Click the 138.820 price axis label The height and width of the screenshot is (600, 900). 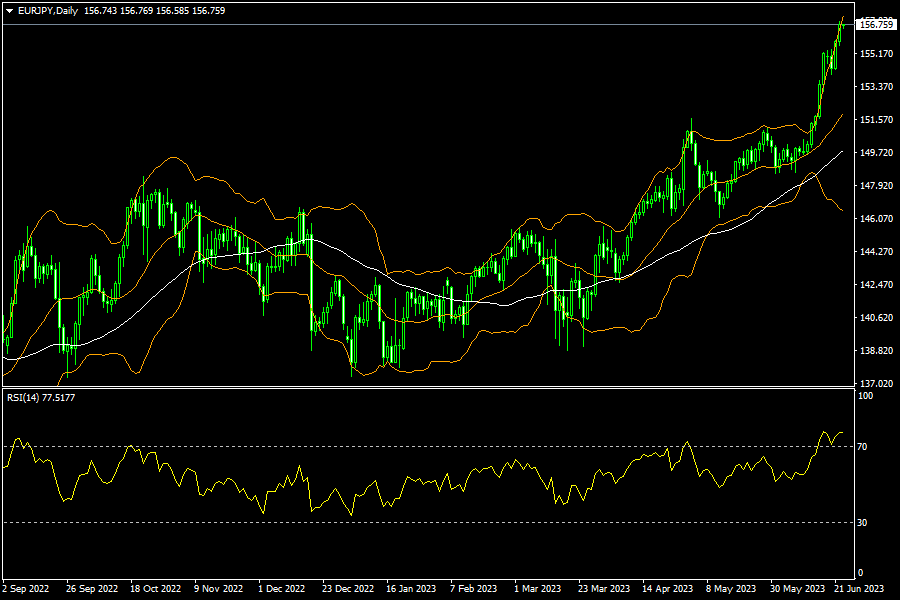click(x=876, y=350)
